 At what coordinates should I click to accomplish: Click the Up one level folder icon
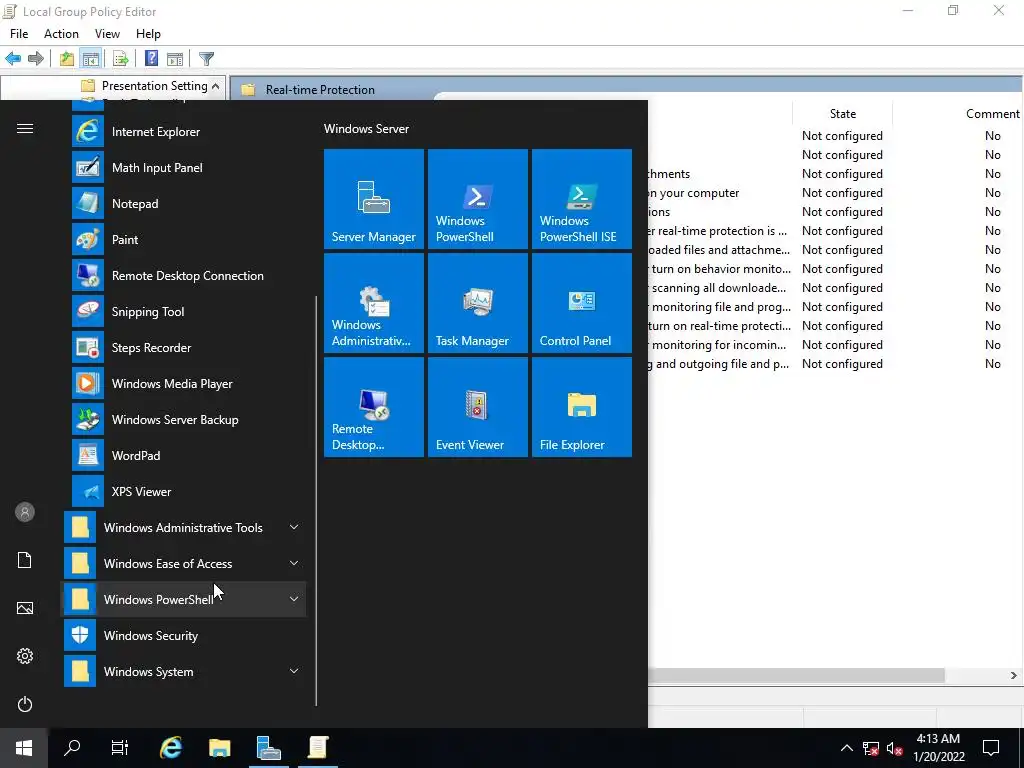point(67,59)
